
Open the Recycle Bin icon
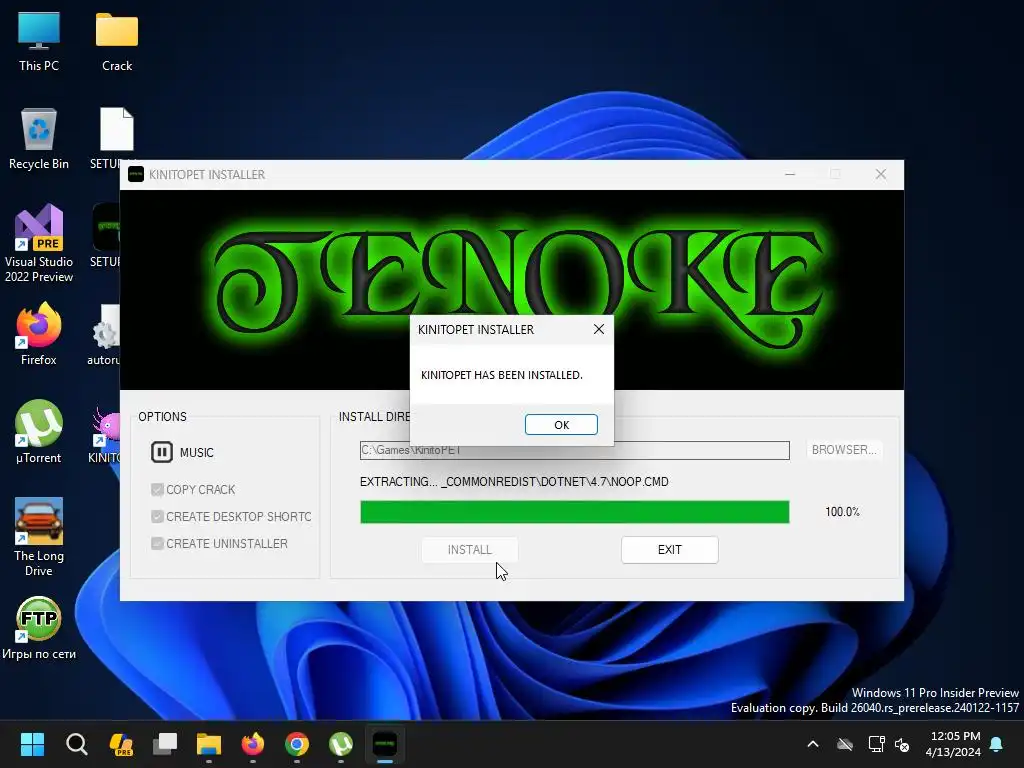coord(39,139)
